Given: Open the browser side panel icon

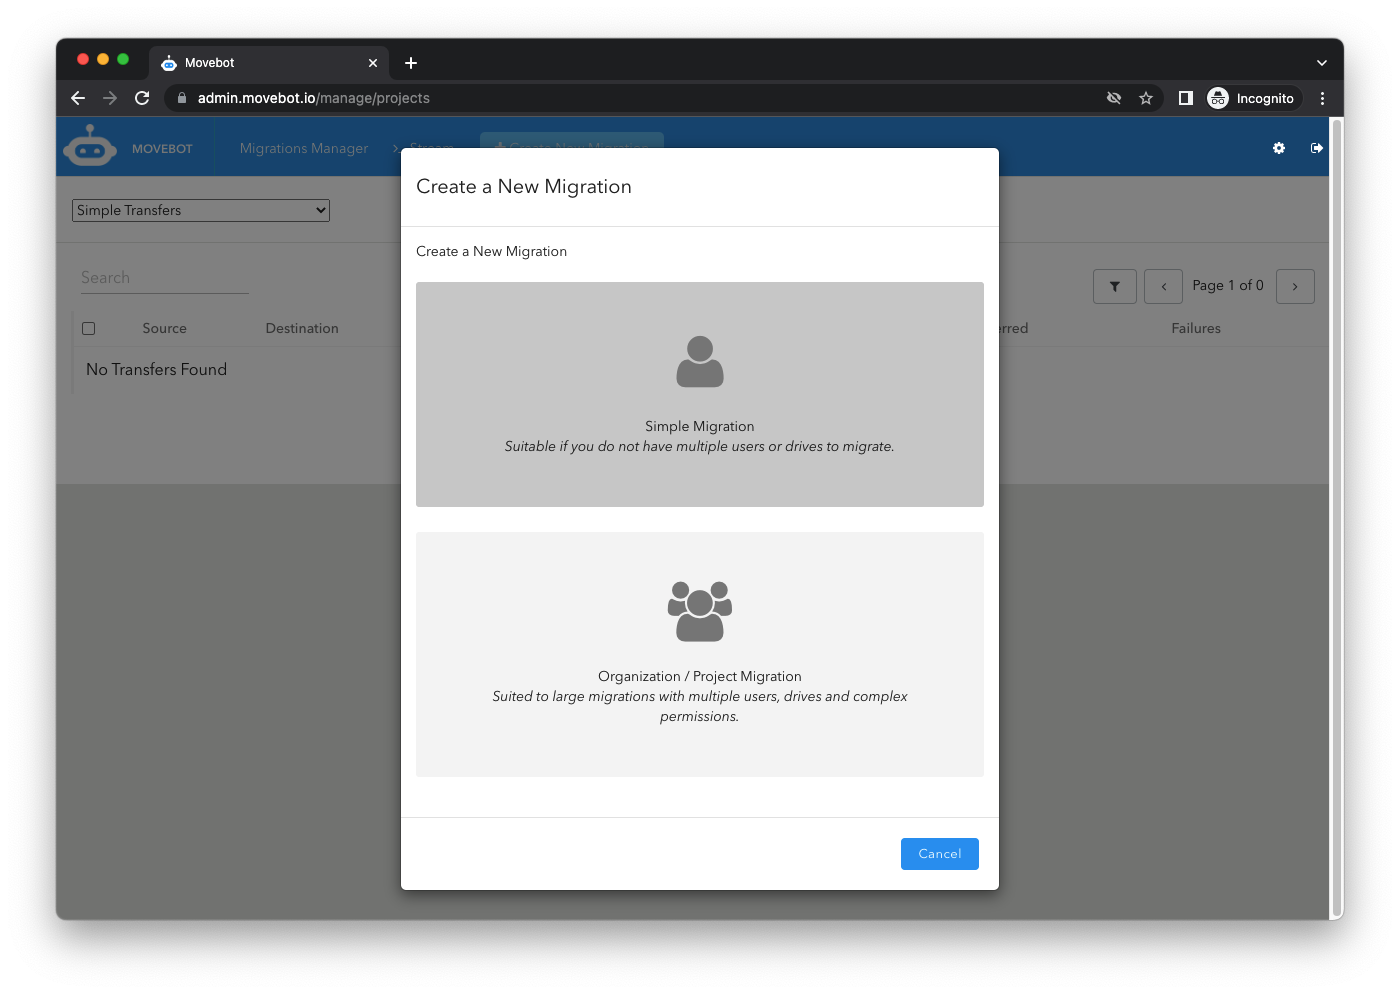Looking at the screenshot, I should point(1185,98).
